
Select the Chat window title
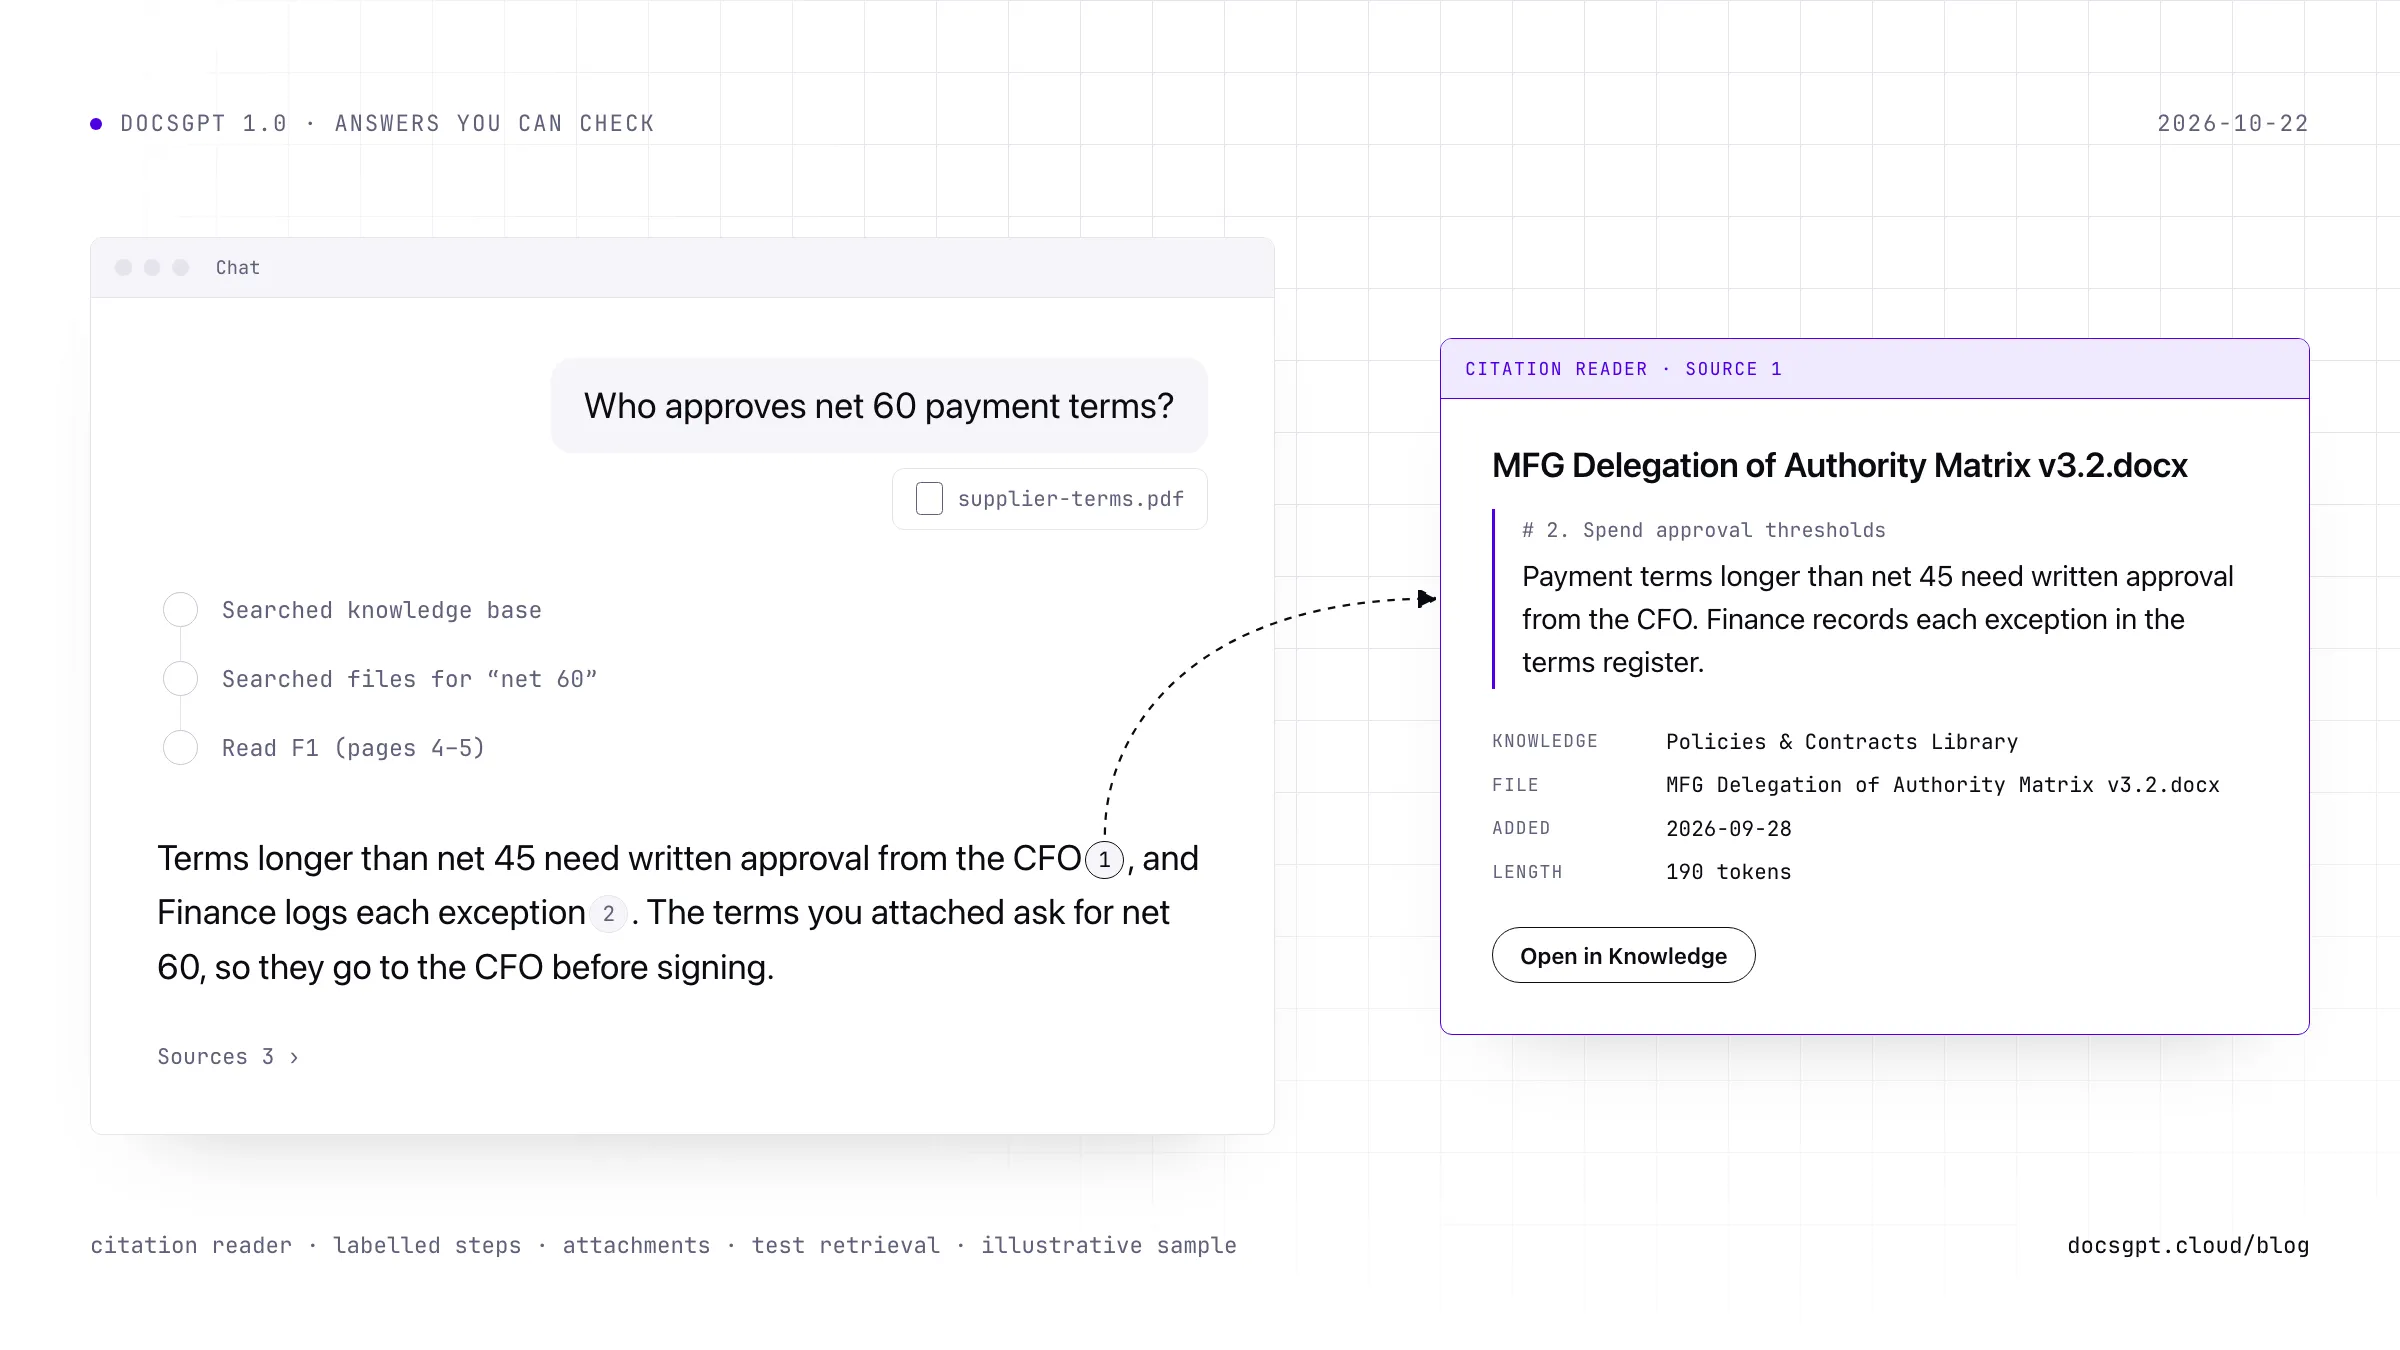tap(238, 268)
